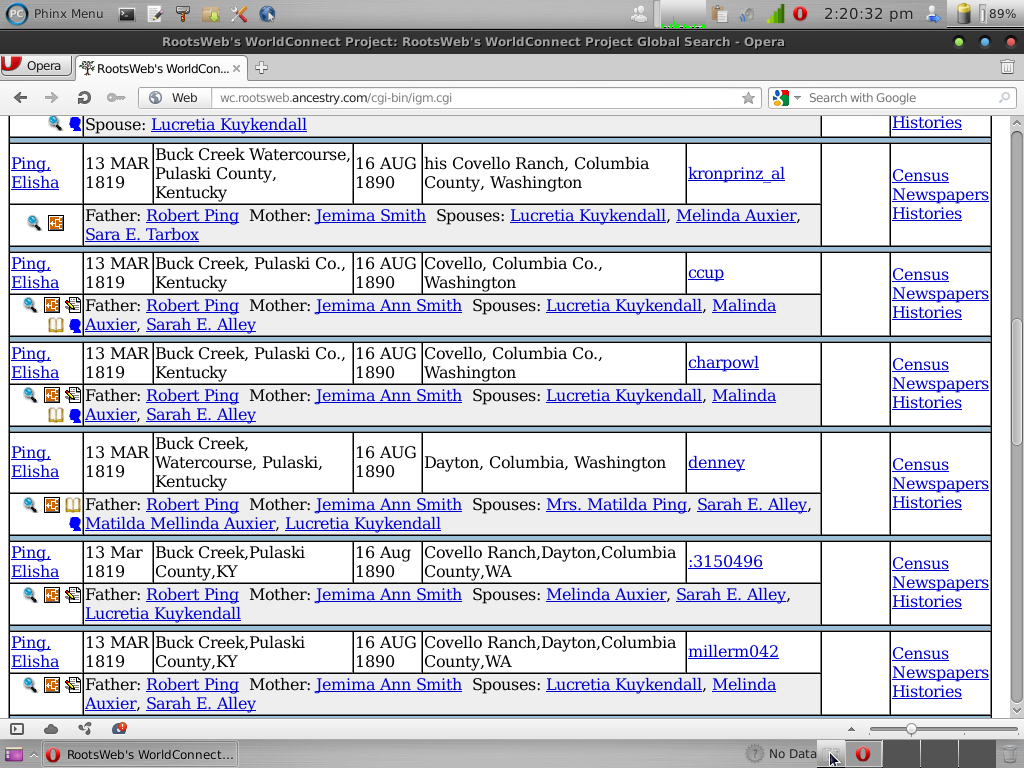Click the search magnifier in search box
The height and width of the screenshot is (768, 1024).
[1004, 98]
